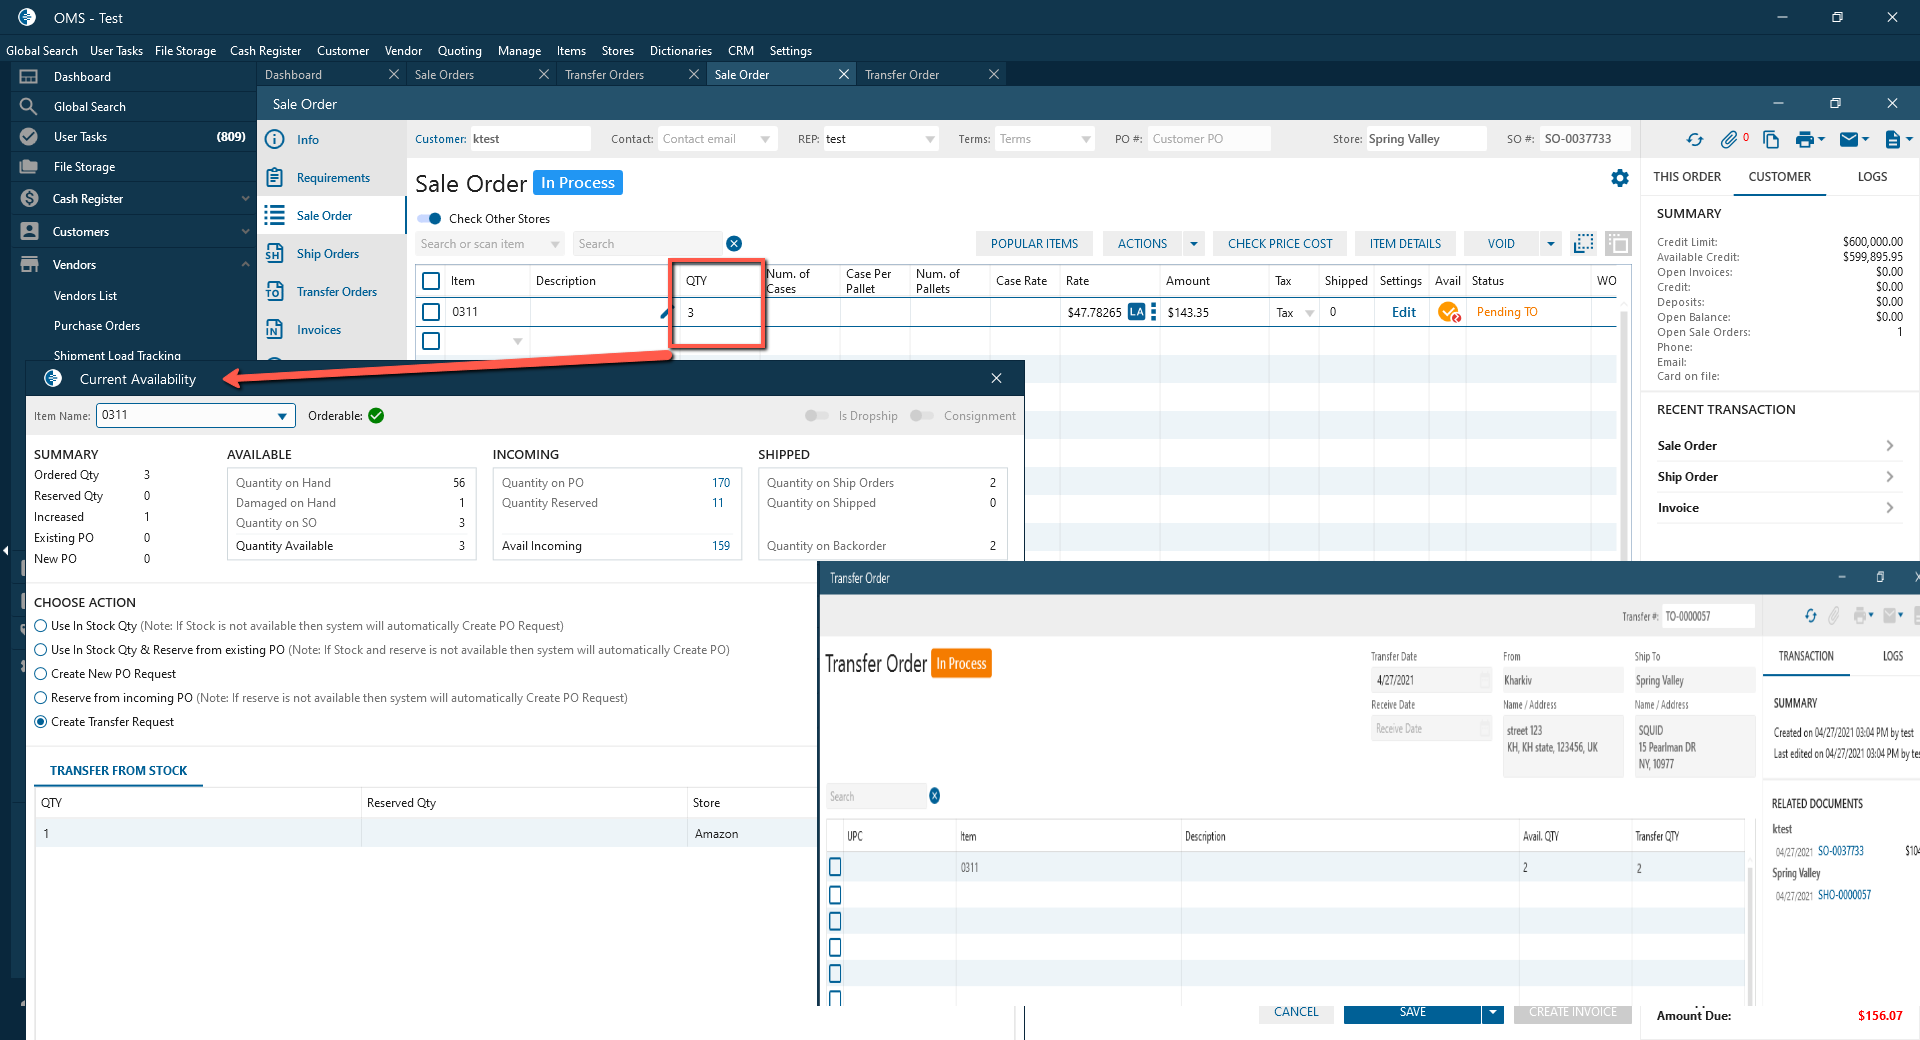Click the Customer PO input field
The height and width of the screenshot is (1040, 1920).
click(x=1208, y=140)
